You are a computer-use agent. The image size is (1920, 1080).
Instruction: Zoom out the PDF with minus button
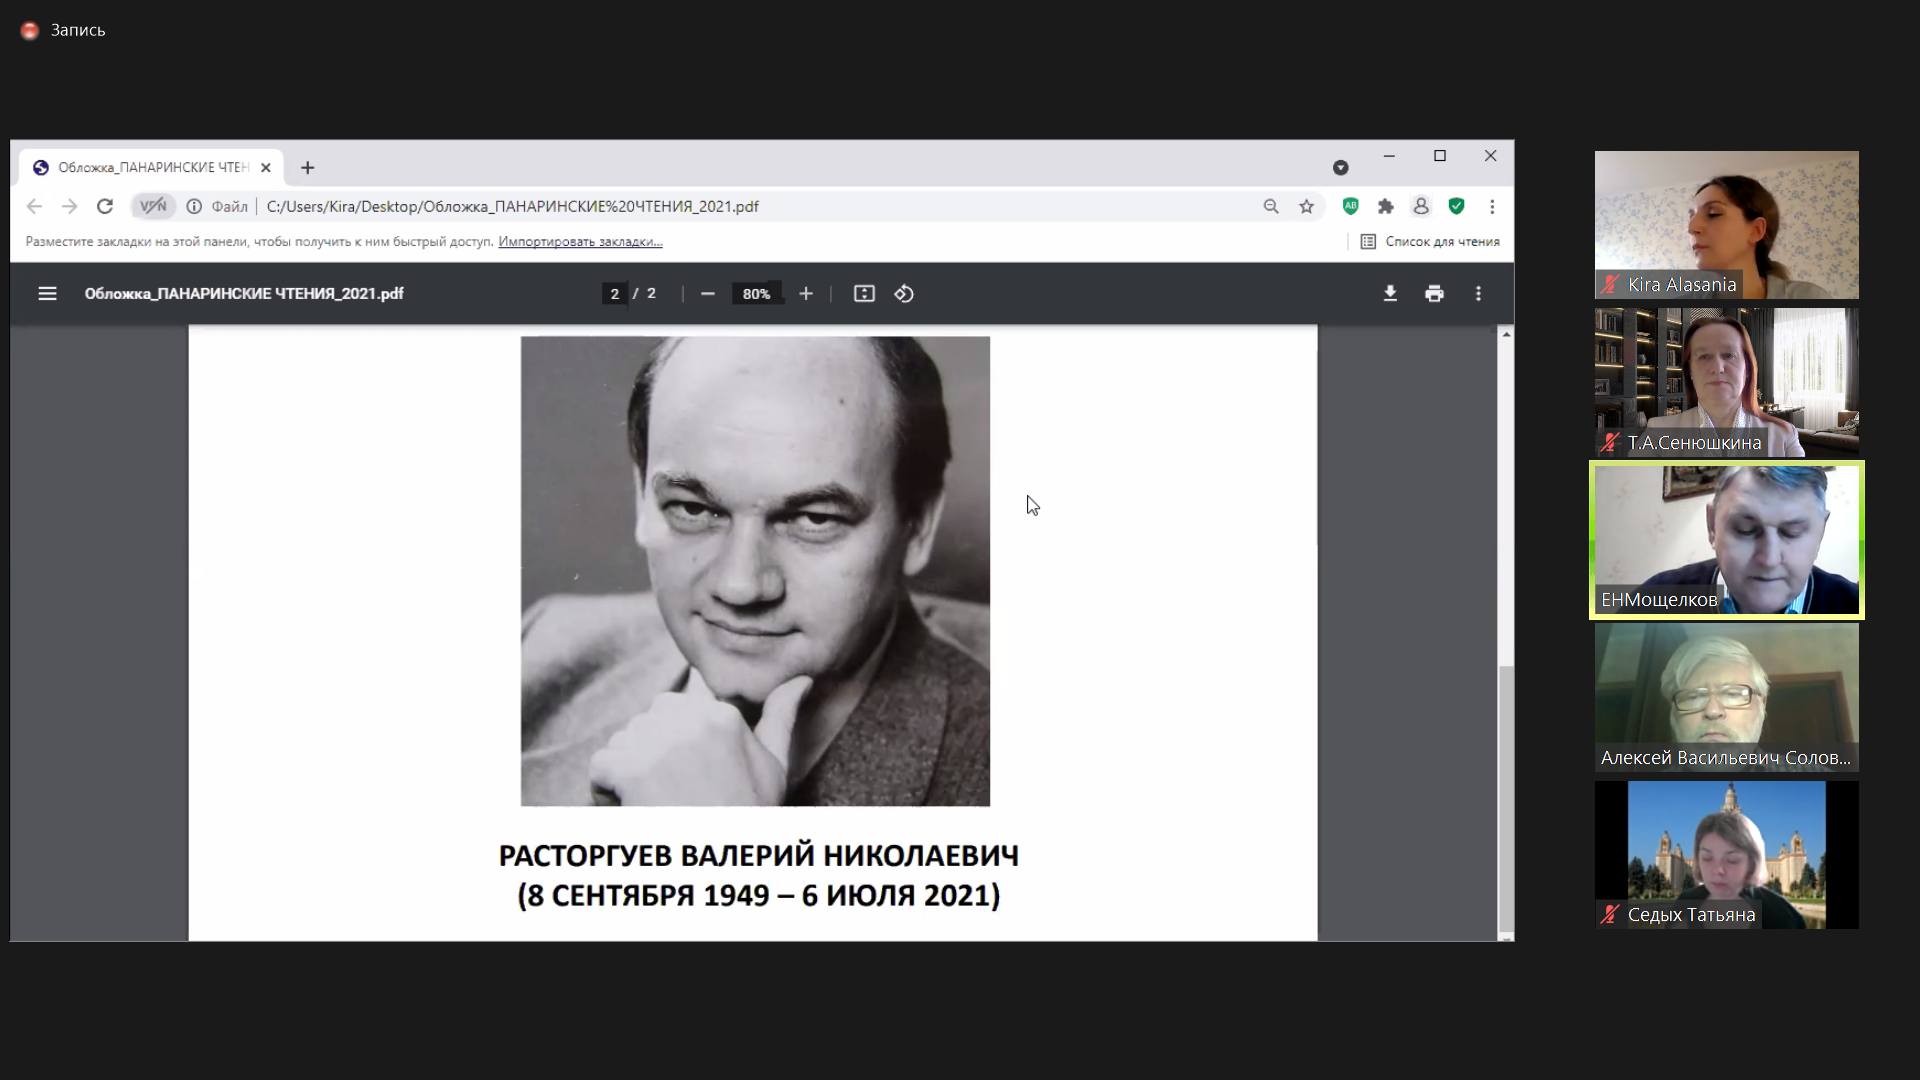708,294
